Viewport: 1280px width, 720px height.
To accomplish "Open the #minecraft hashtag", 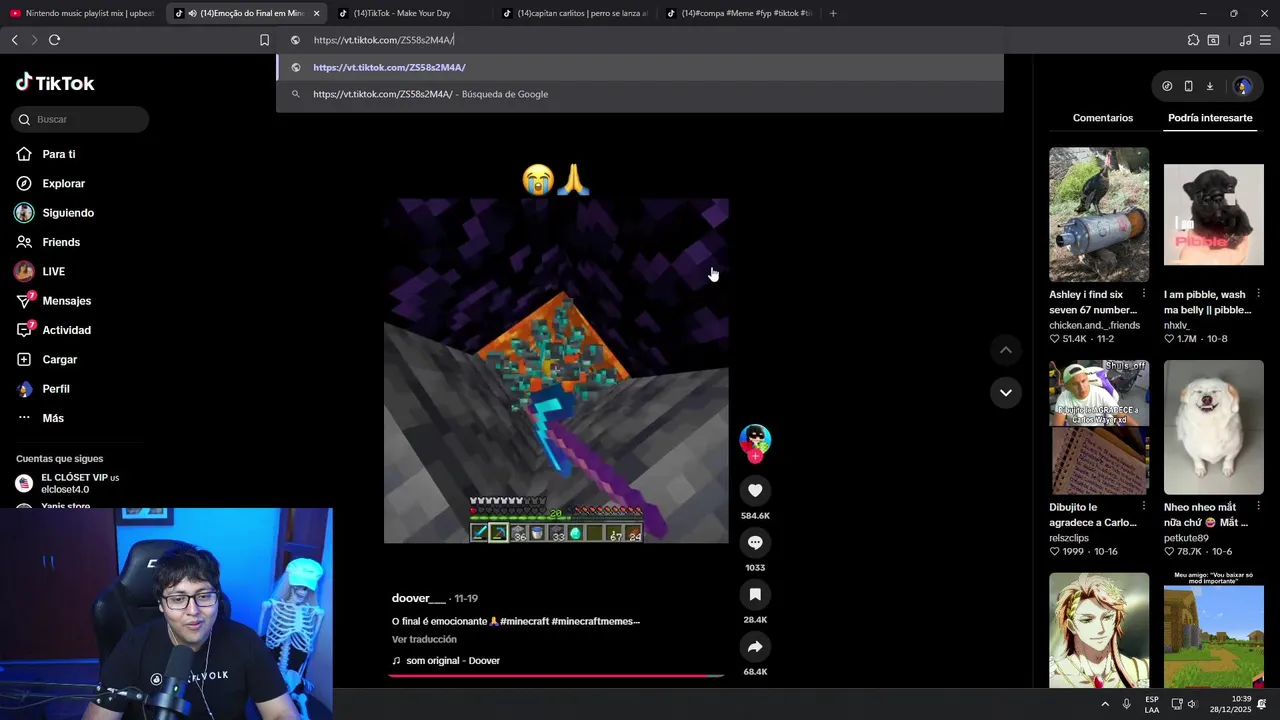I will point(523,621).
